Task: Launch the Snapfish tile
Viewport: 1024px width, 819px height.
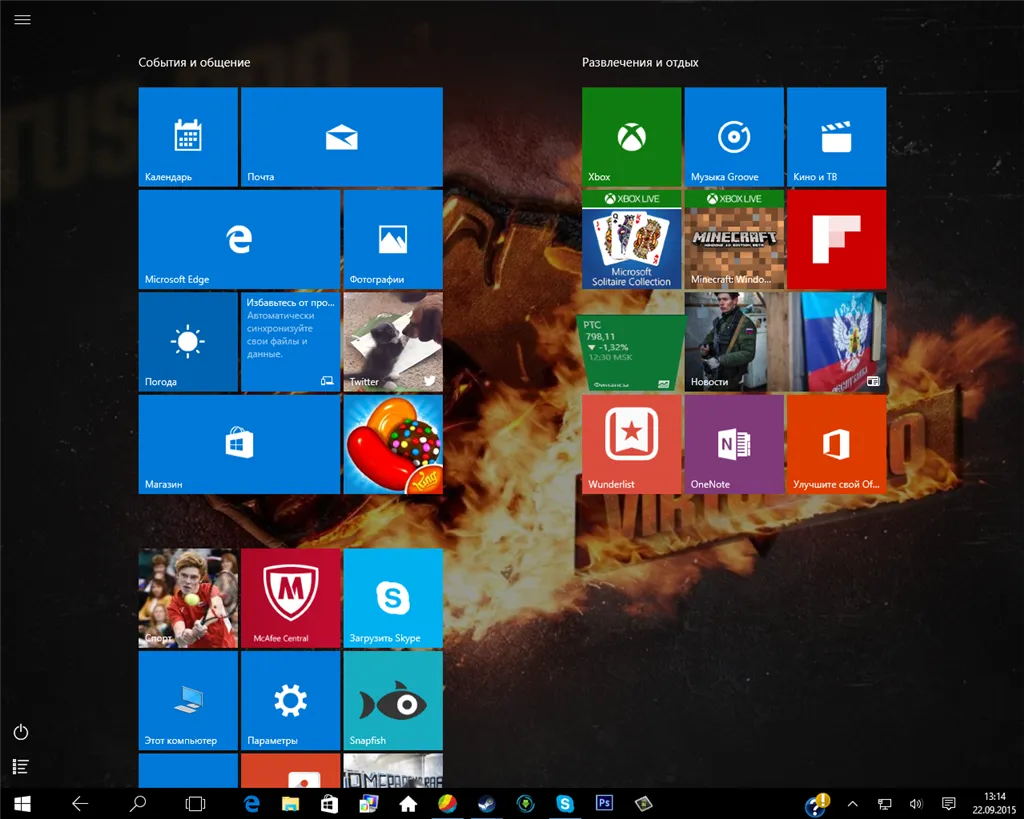Action: 393,701
